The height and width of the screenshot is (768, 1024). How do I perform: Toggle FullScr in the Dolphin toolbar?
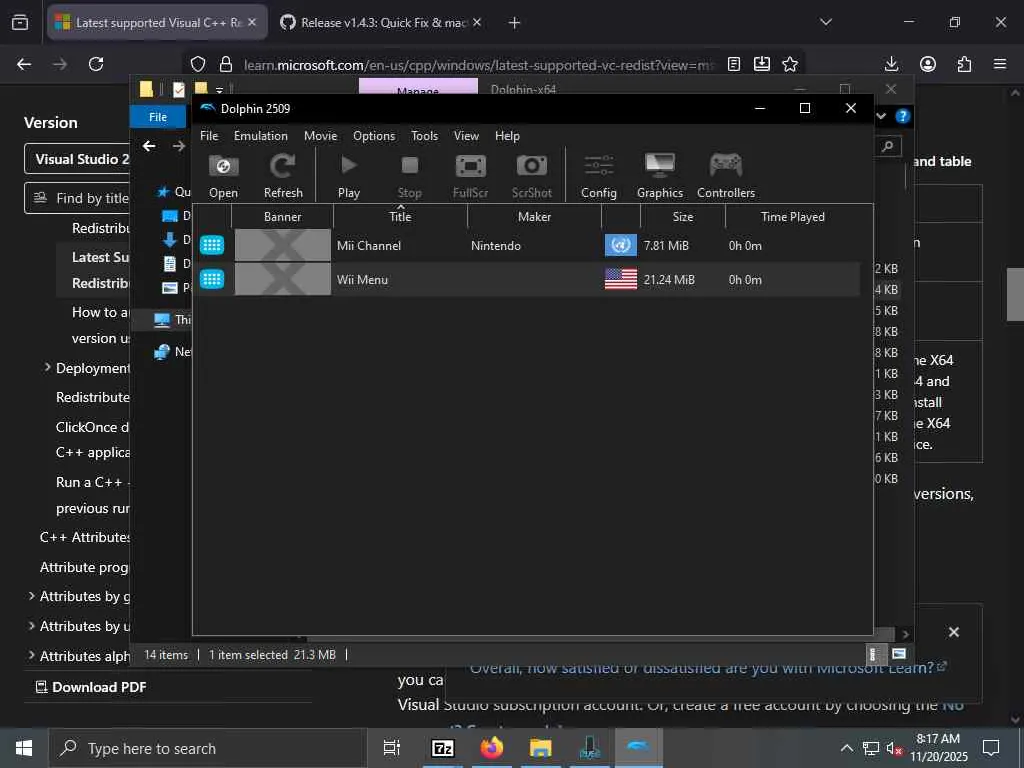coord(470,174)
